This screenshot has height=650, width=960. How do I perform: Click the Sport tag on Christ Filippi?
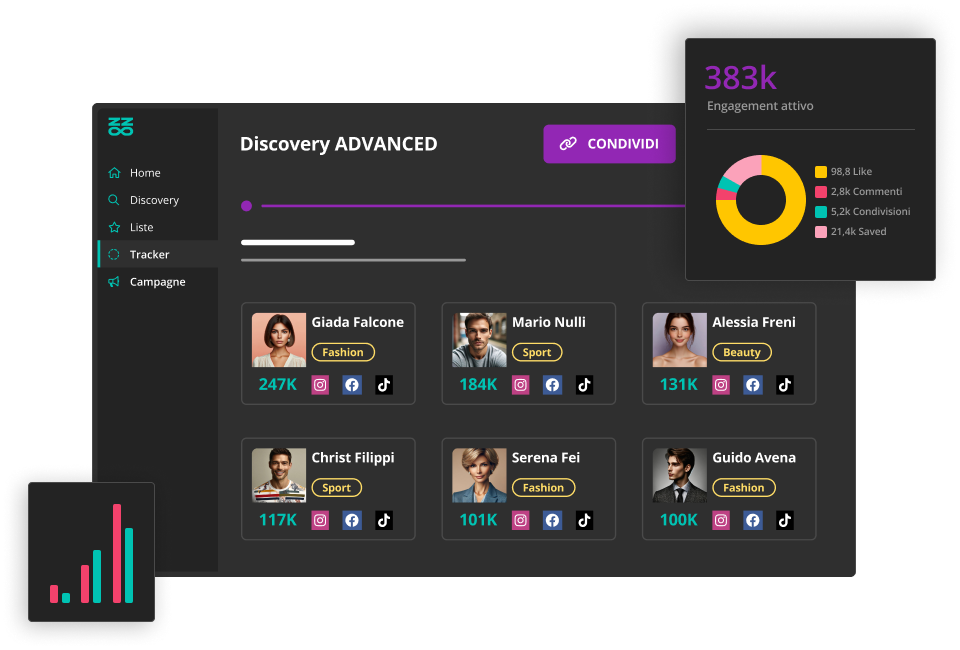(x=337, y=488)
